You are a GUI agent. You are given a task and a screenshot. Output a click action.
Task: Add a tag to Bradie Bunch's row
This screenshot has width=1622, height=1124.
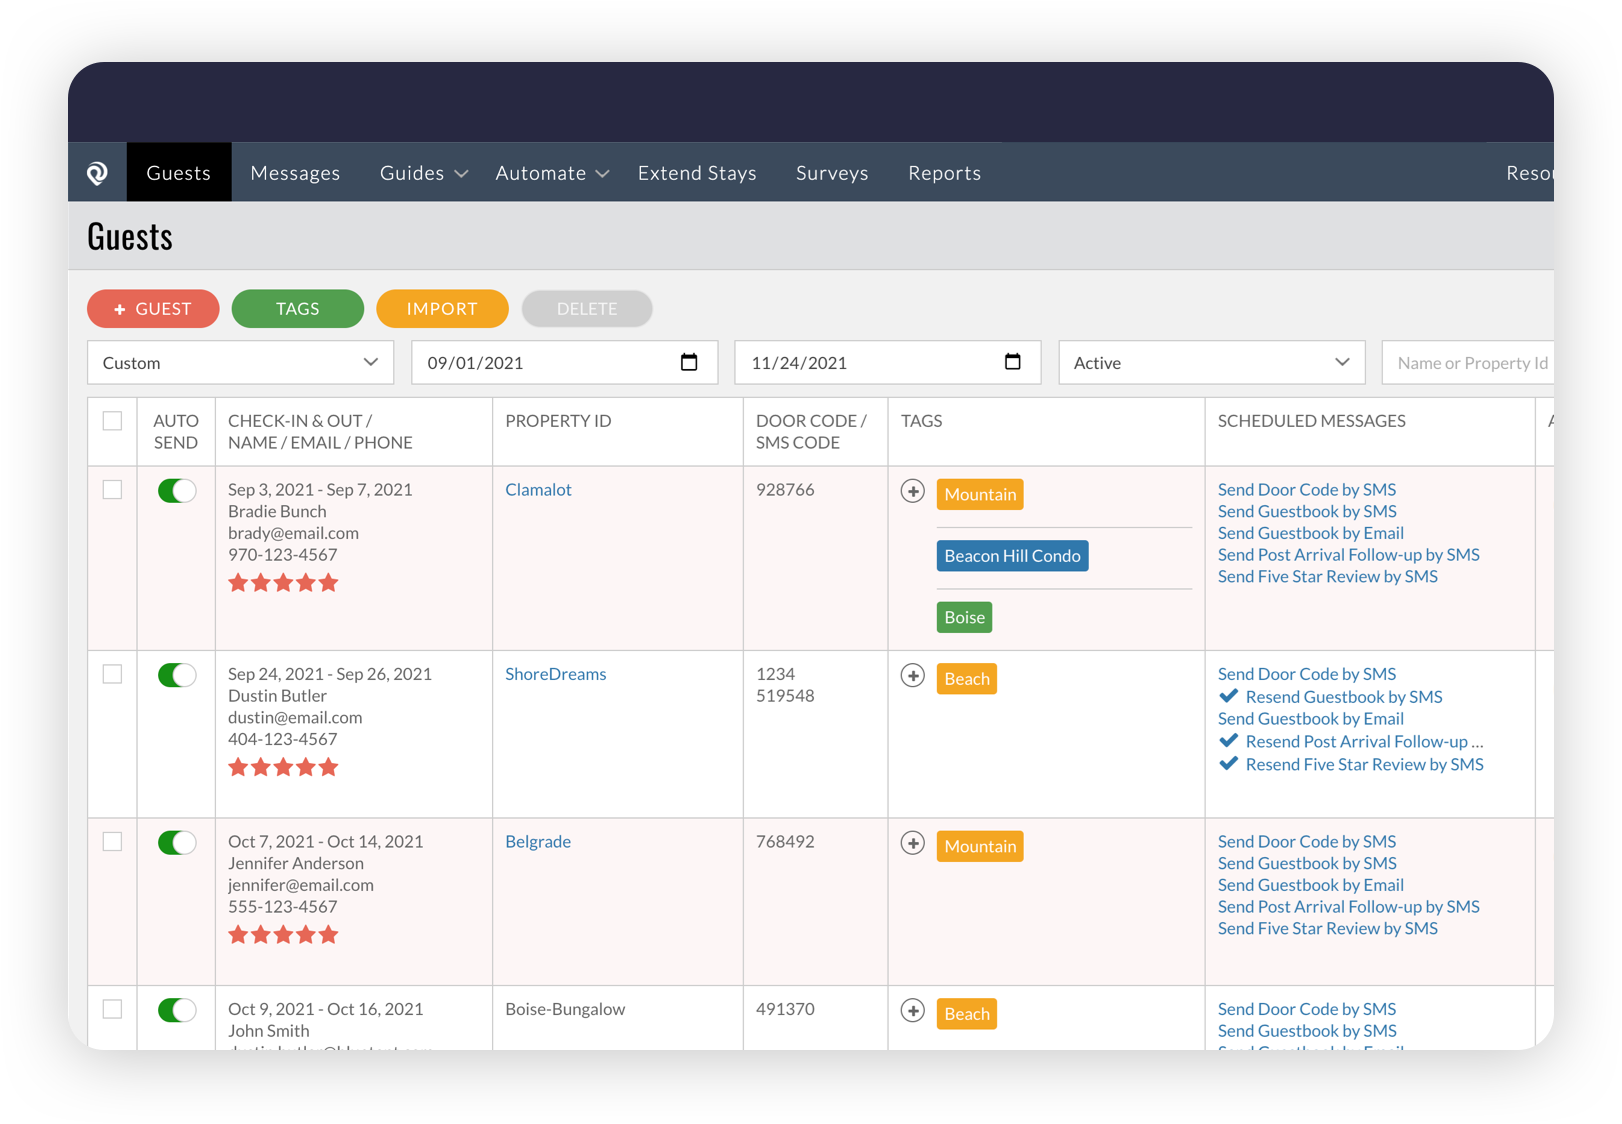912,491
